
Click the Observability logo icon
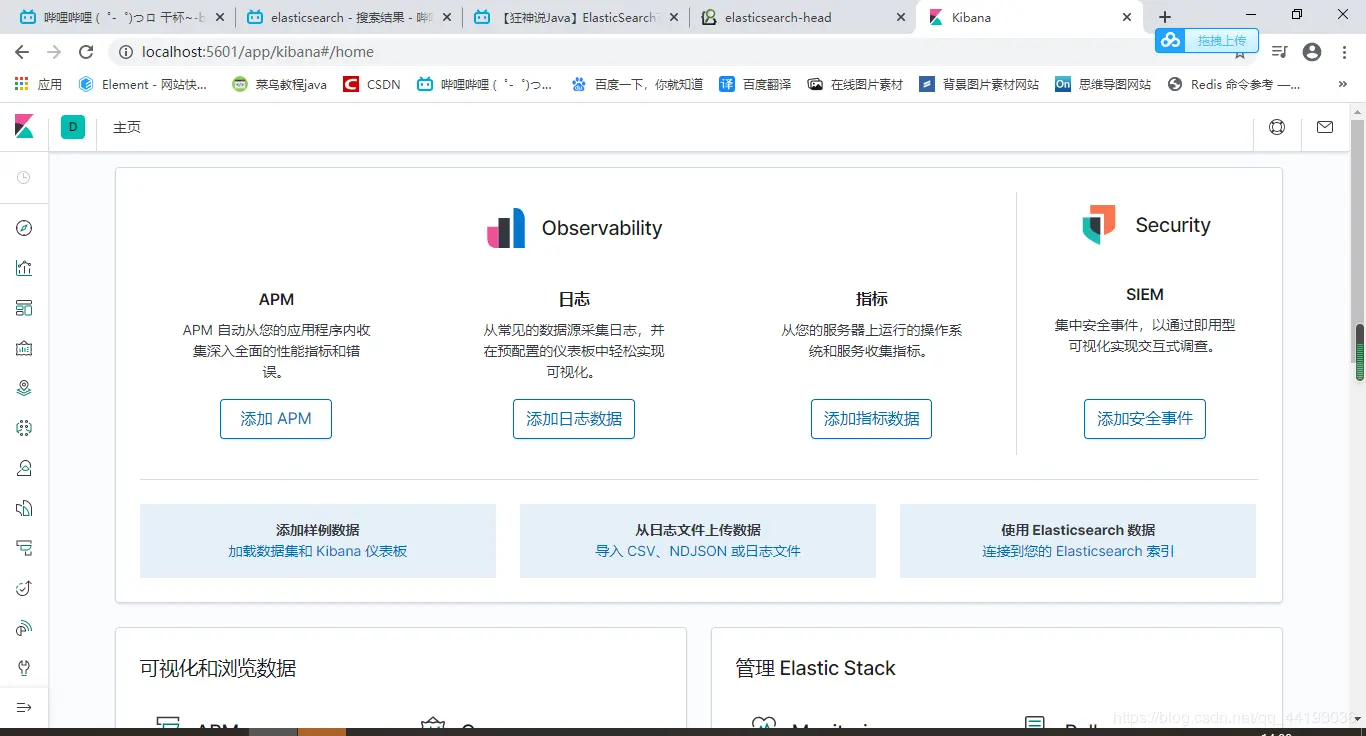506,228
